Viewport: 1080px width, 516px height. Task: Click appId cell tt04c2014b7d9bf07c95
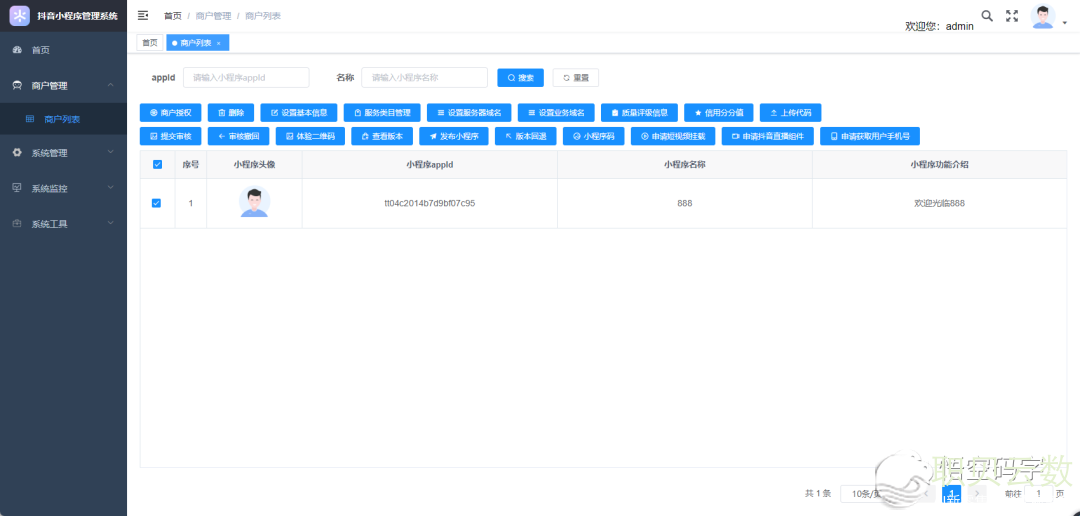430,203
